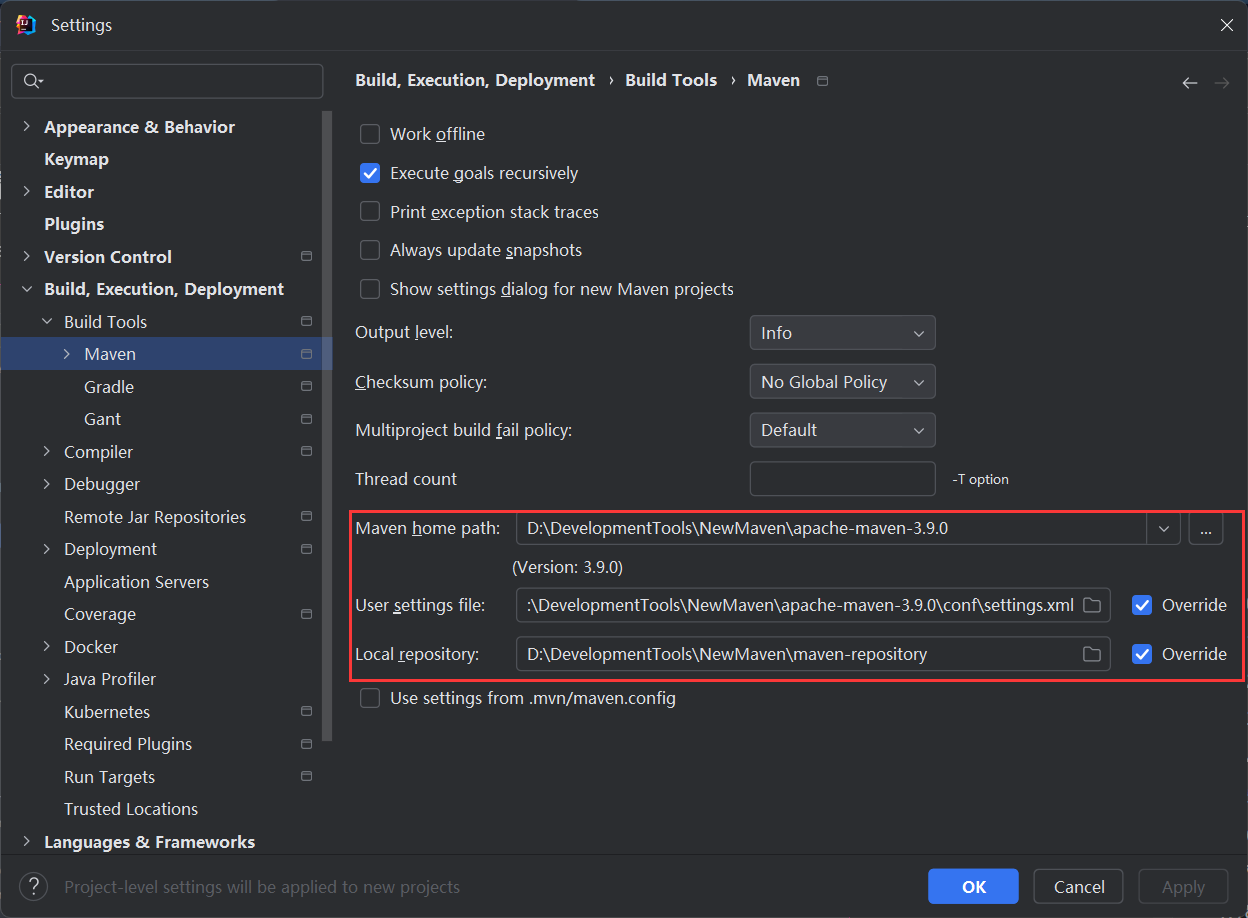Click project-level icon beside Compiler
Screen dimensions: 1248x918
[x=306, y=452]
